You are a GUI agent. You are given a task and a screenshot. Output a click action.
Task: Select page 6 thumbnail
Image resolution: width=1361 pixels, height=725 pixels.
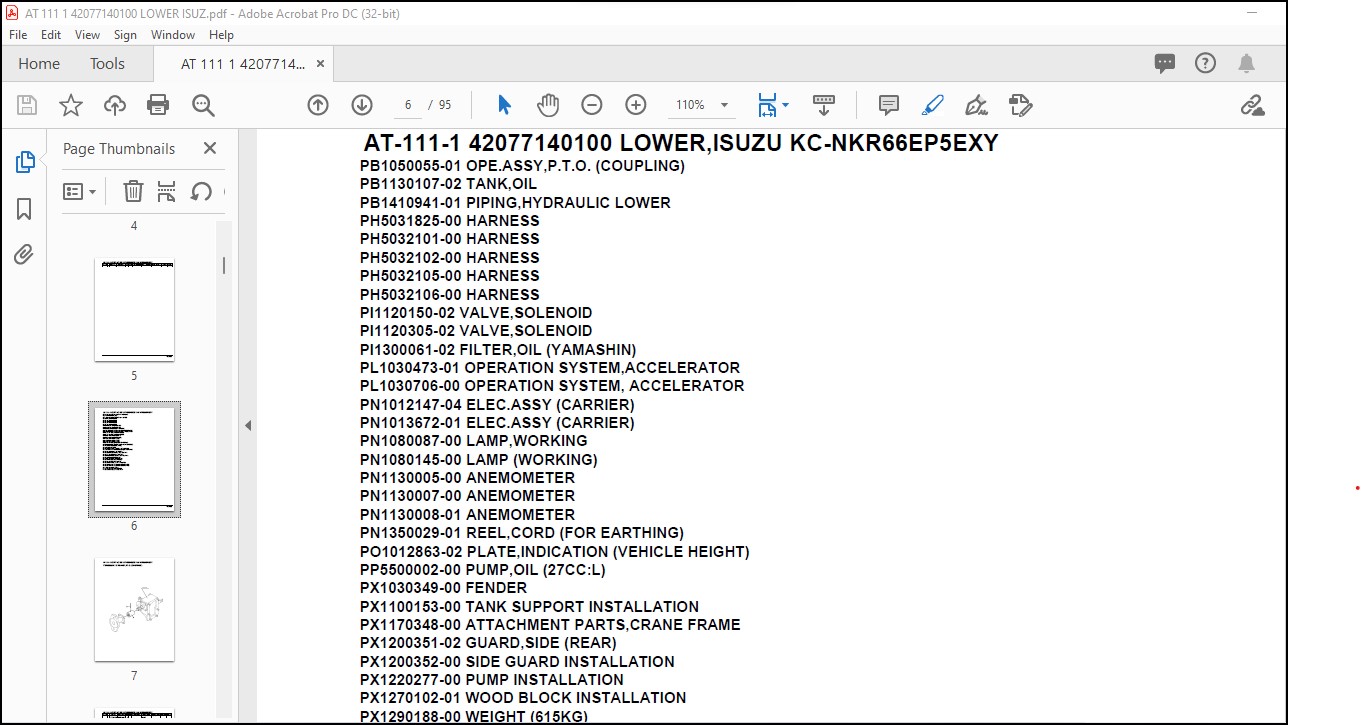coord(134,459)
